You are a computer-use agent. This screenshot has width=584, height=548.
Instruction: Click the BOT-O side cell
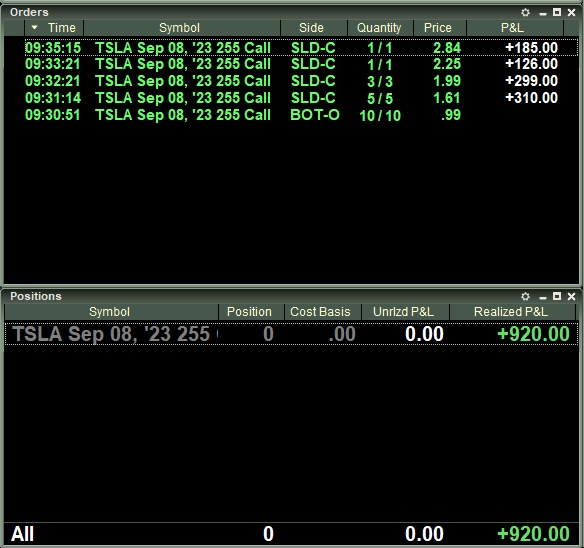[315, 115]
